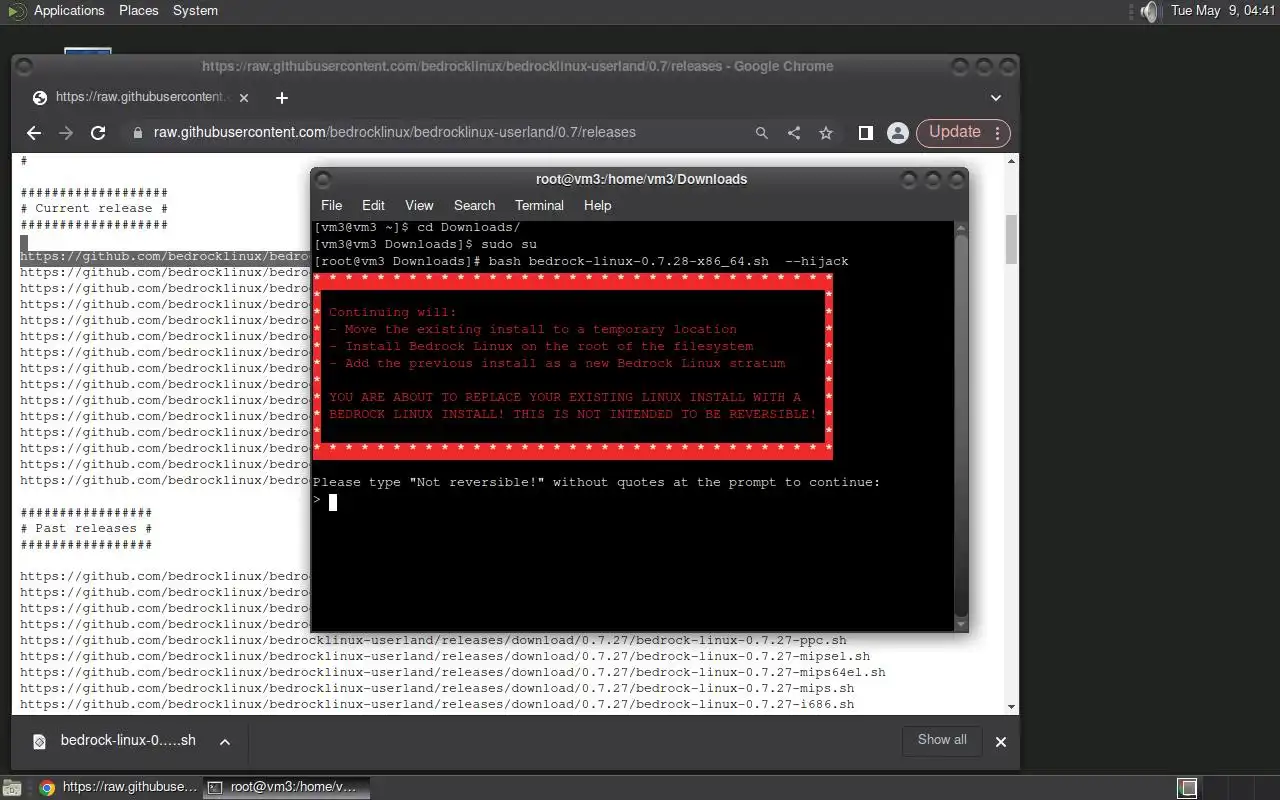
Task: Open Chrome profile avatar
Action: 898,132
